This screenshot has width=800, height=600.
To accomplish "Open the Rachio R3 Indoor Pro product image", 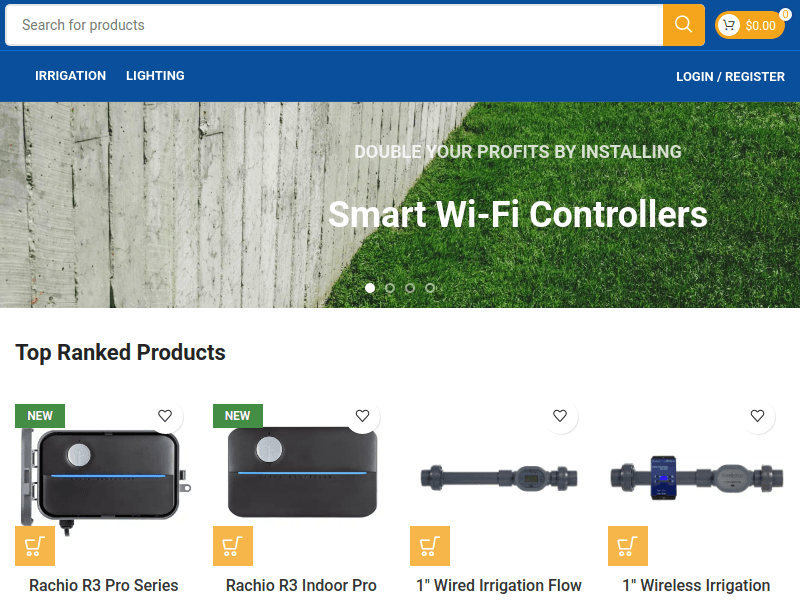I will [x=302, y=472].
